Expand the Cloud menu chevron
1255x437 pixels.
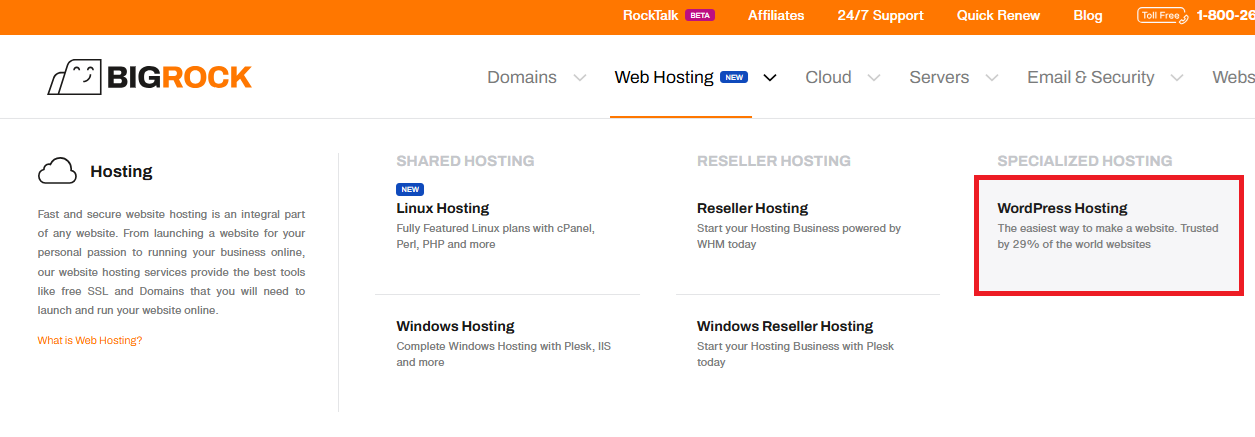tap(874, 78)
